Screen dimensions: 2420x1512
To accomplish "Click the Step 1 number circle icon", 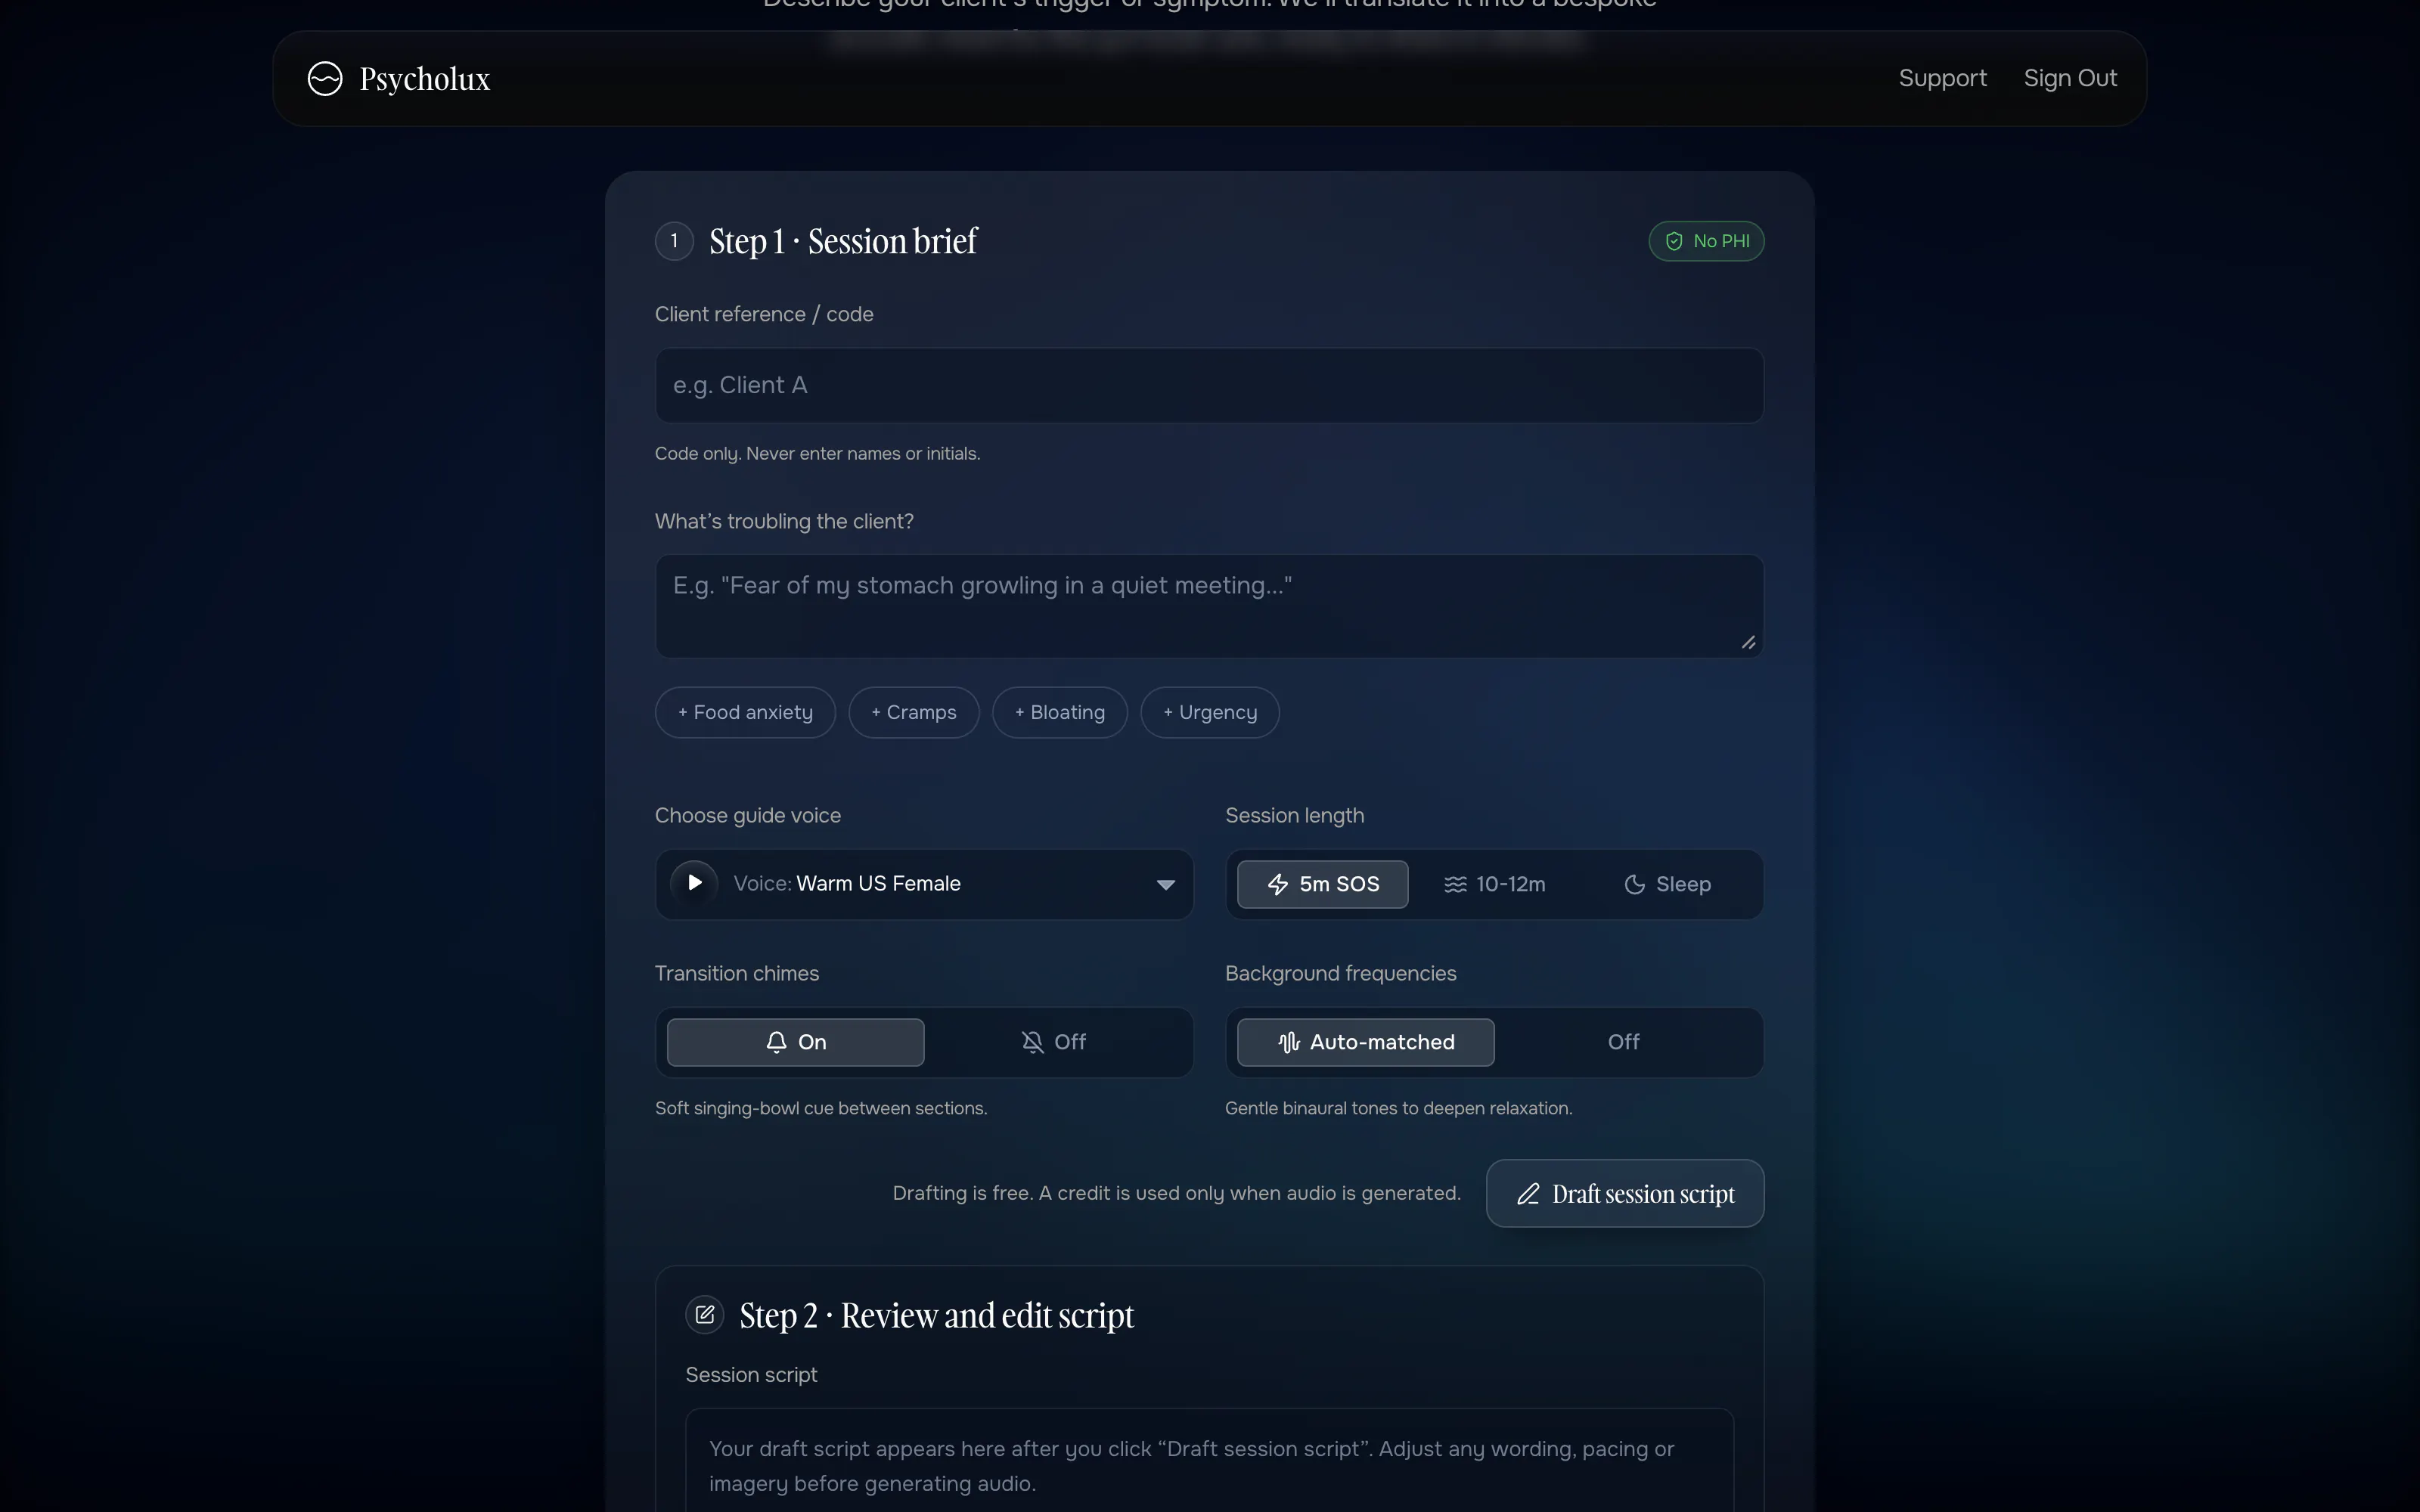I will [x=674, y=241].
